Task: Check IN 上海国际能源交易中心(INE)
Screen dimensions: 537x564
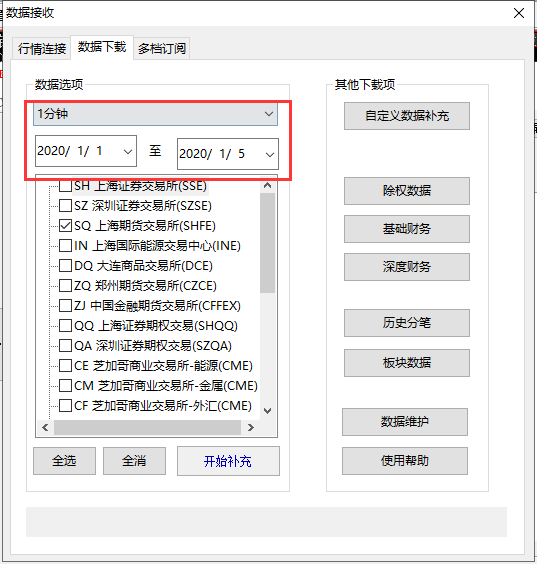Action: [x=65, y=246]
